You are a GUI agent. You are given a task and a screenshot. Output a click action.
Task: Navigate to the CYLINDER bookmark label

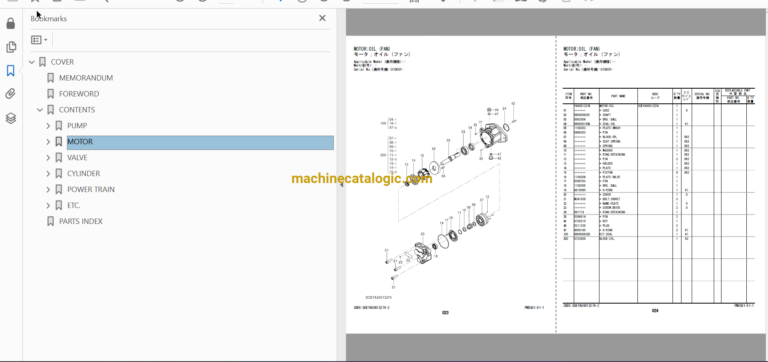click(83, 173)
